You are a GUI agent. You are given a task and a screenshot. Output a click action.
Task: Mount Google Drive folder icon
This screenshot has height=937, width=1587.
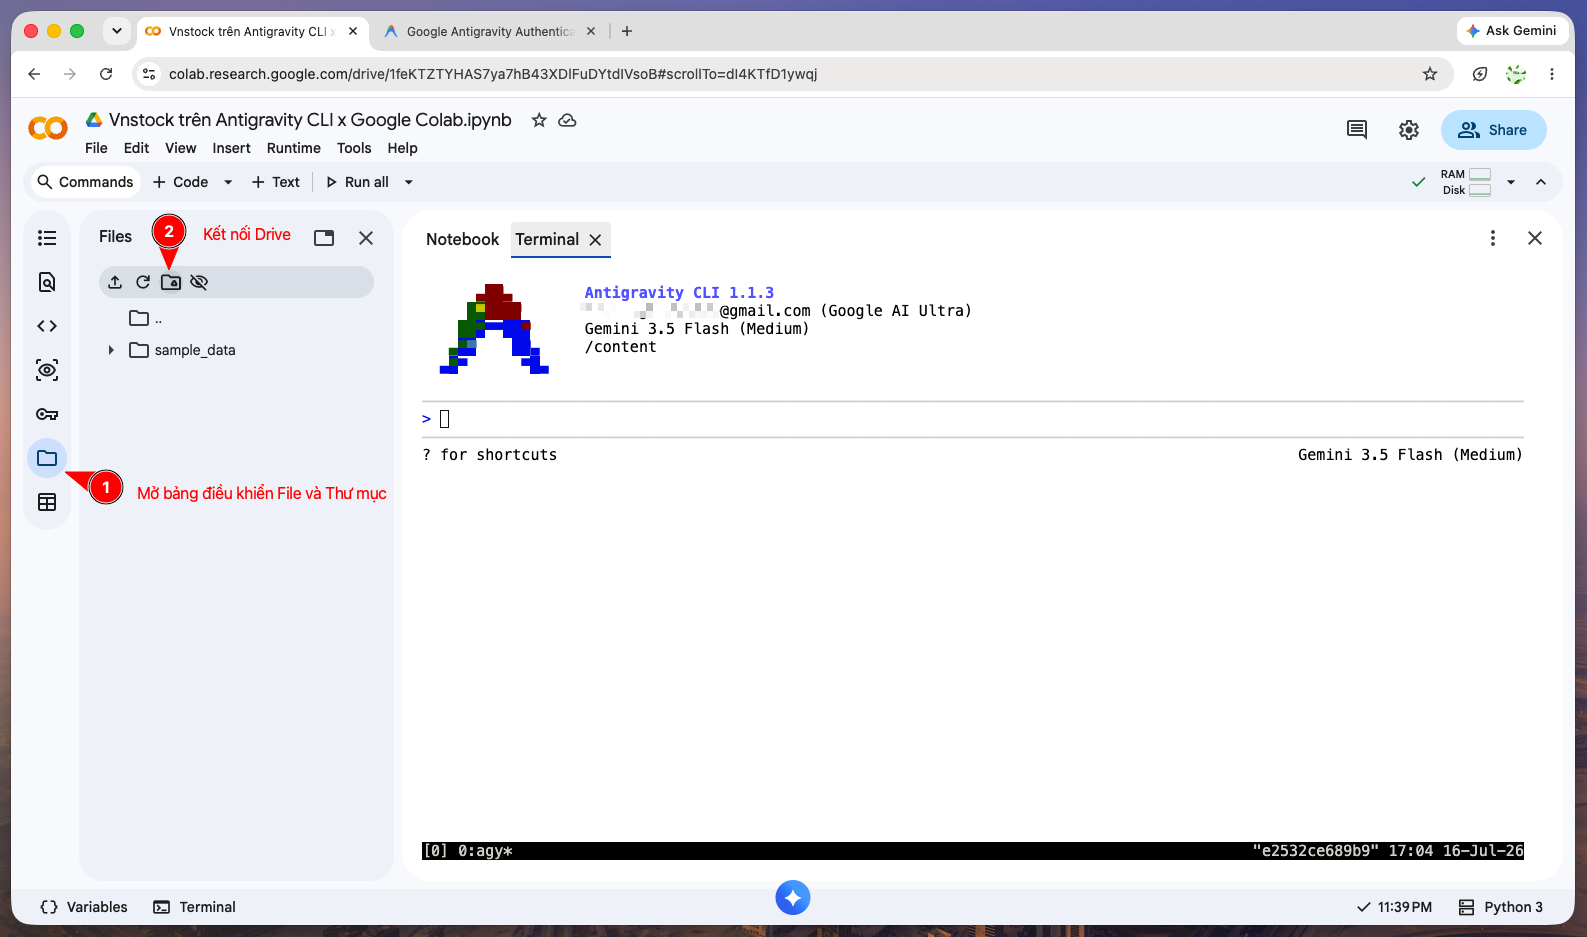(171, 282)
